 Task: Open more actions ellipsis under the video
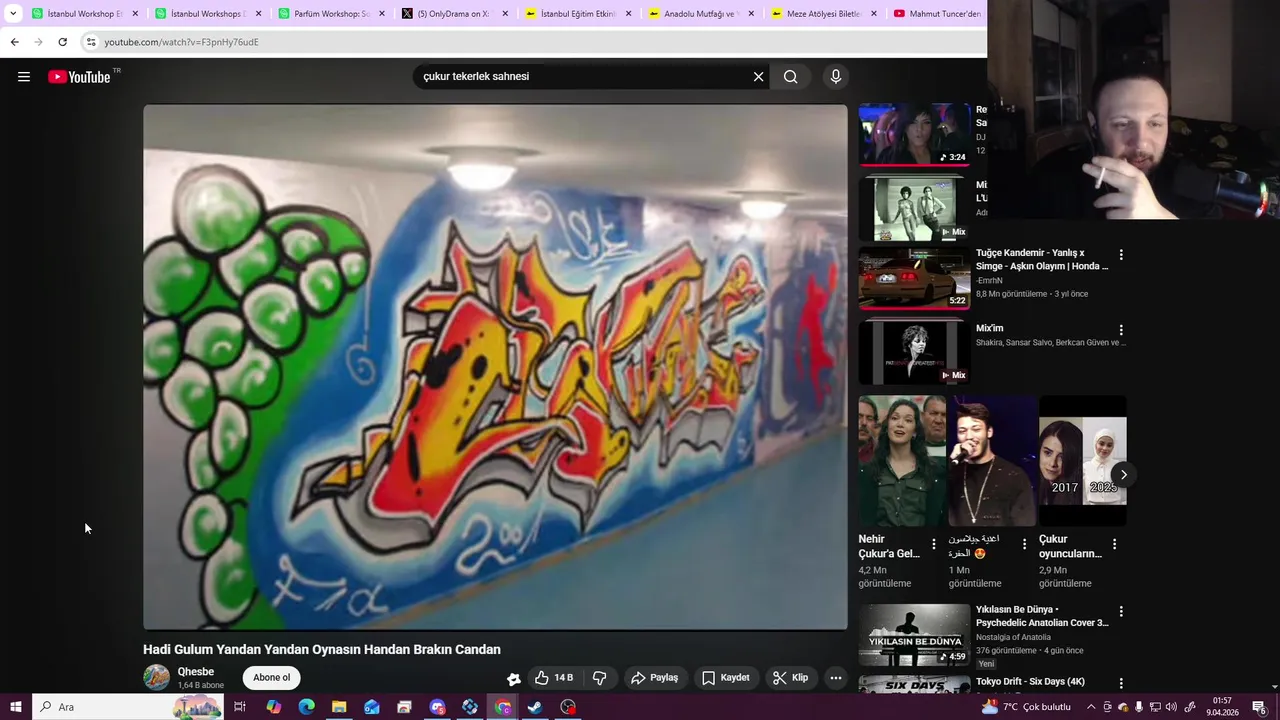tap(836, 678)
